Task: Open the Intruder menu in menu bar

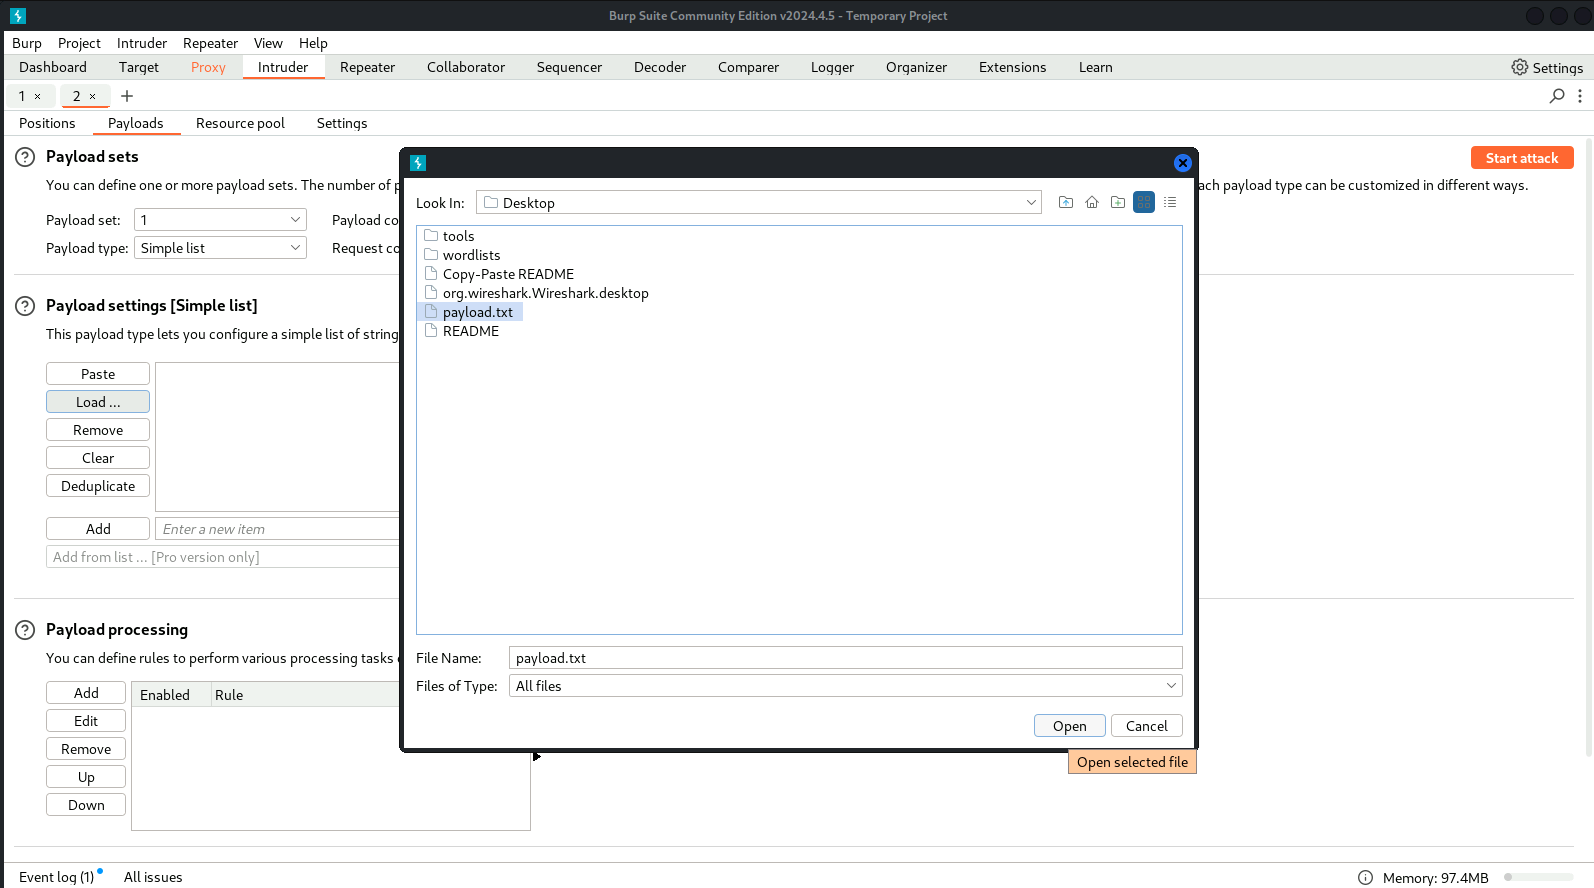Action: click(x=142, y=43)
